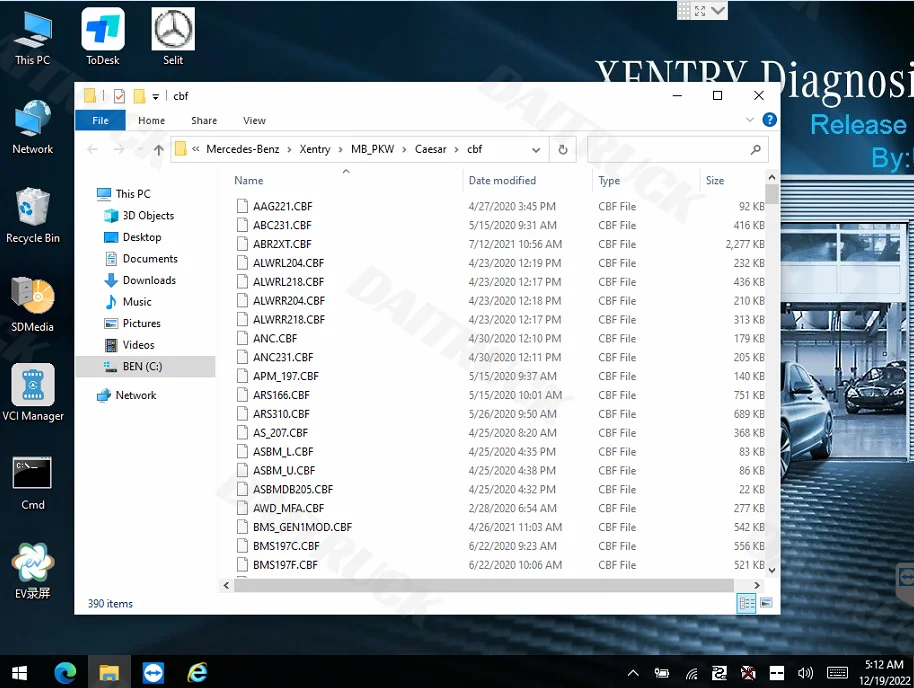Open the recent locations dropdown arrow
The height and width of the screenshot is (688, 914).
click(140, 149)
